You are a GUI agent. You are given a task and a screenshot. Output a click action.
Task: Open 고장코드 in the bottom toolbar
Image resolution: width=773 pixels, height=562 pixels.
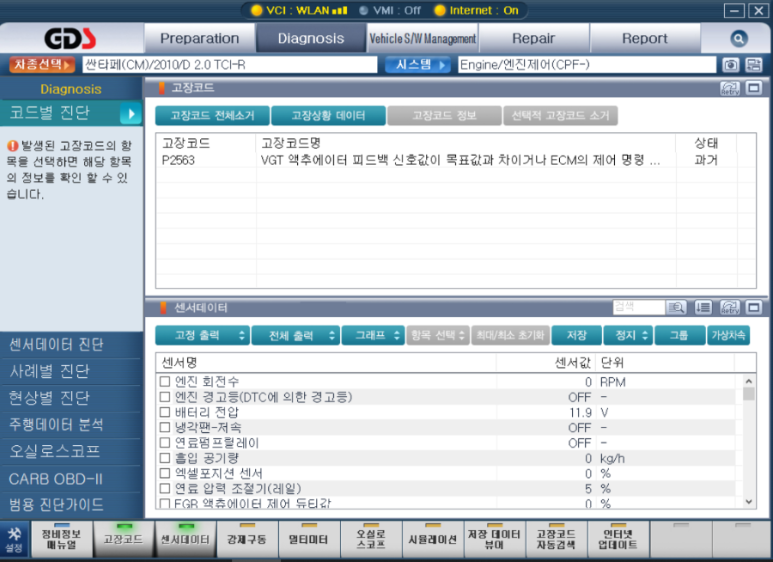point(123,539)
